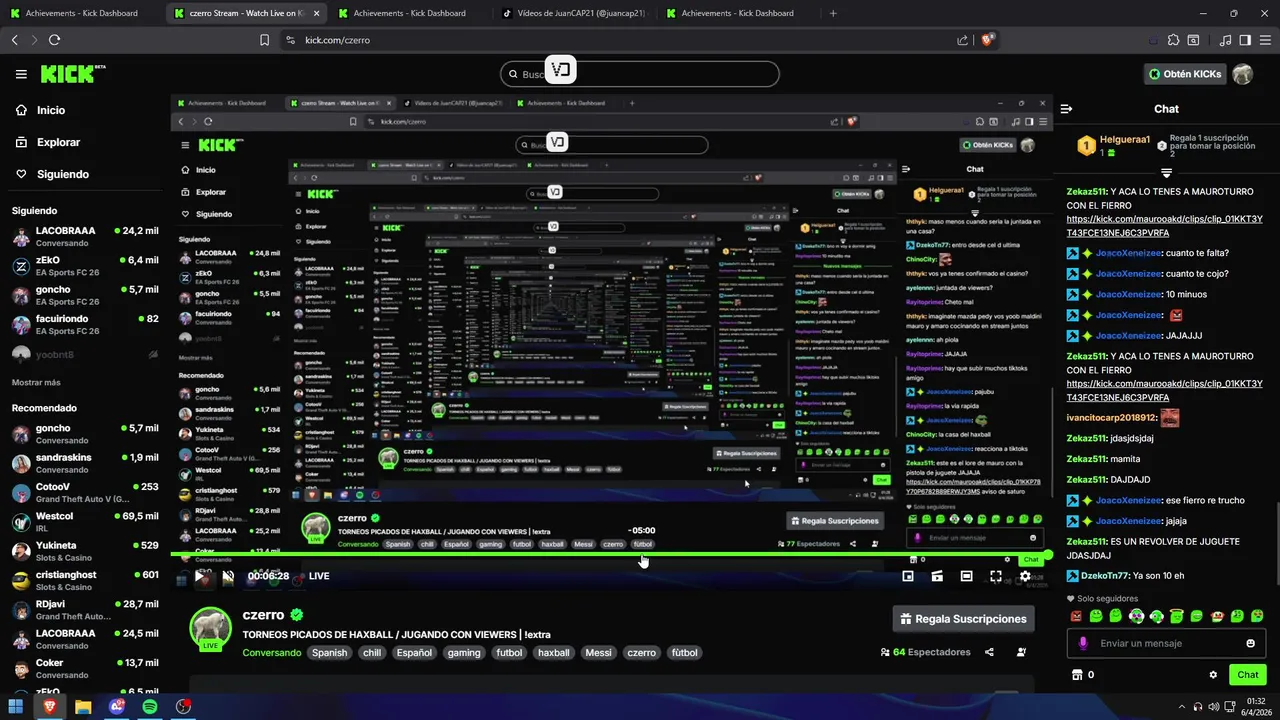Collapse the chat panel with the arrow icon
1280x720 pixels.
click(x=1066, y=109)
